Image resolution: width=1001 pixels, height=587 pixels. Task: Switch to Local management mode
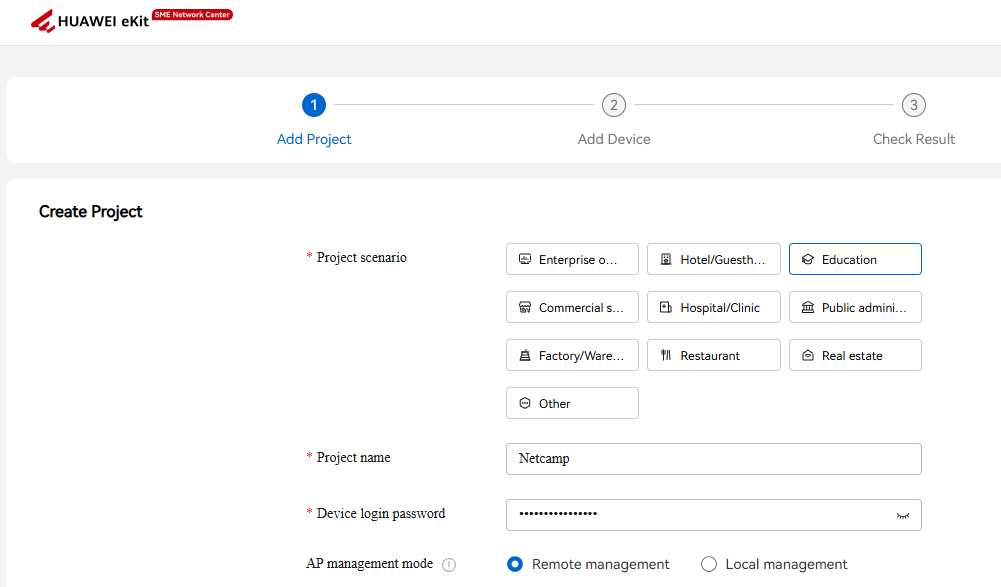tap(709, 564)
